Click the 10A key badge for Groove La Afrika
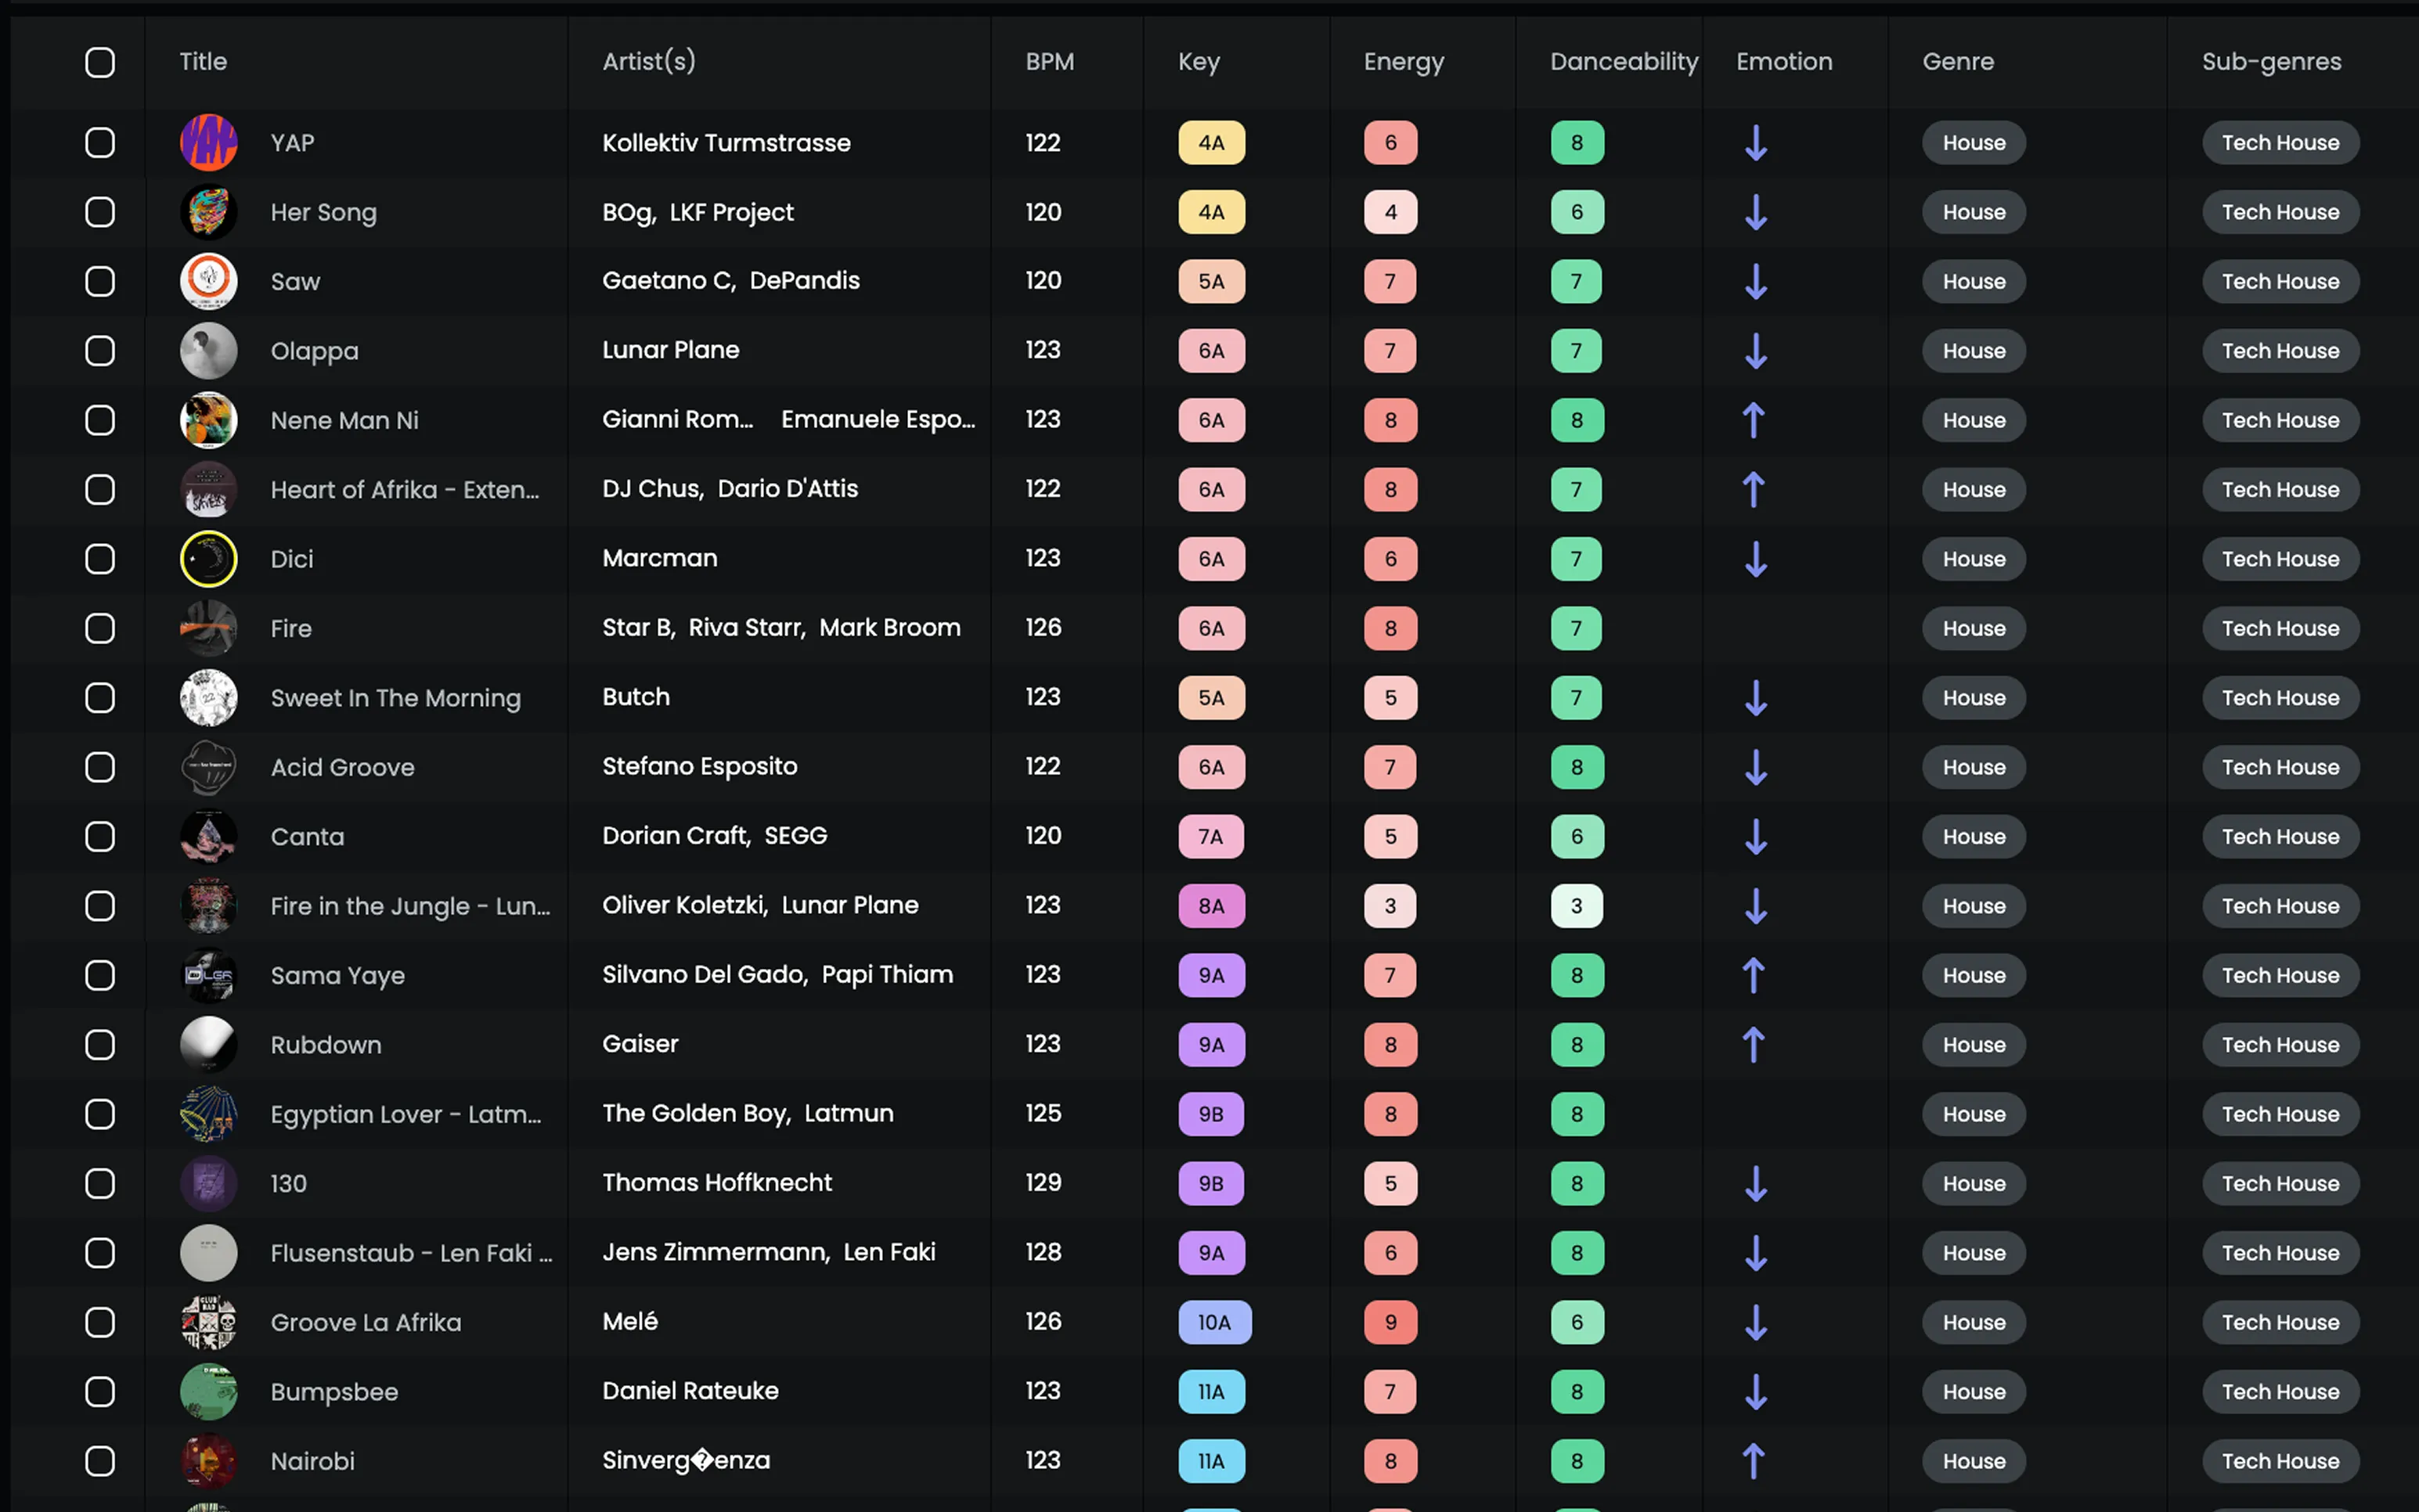Screen dimensions: 2419x1512 coord(1214,1322)
